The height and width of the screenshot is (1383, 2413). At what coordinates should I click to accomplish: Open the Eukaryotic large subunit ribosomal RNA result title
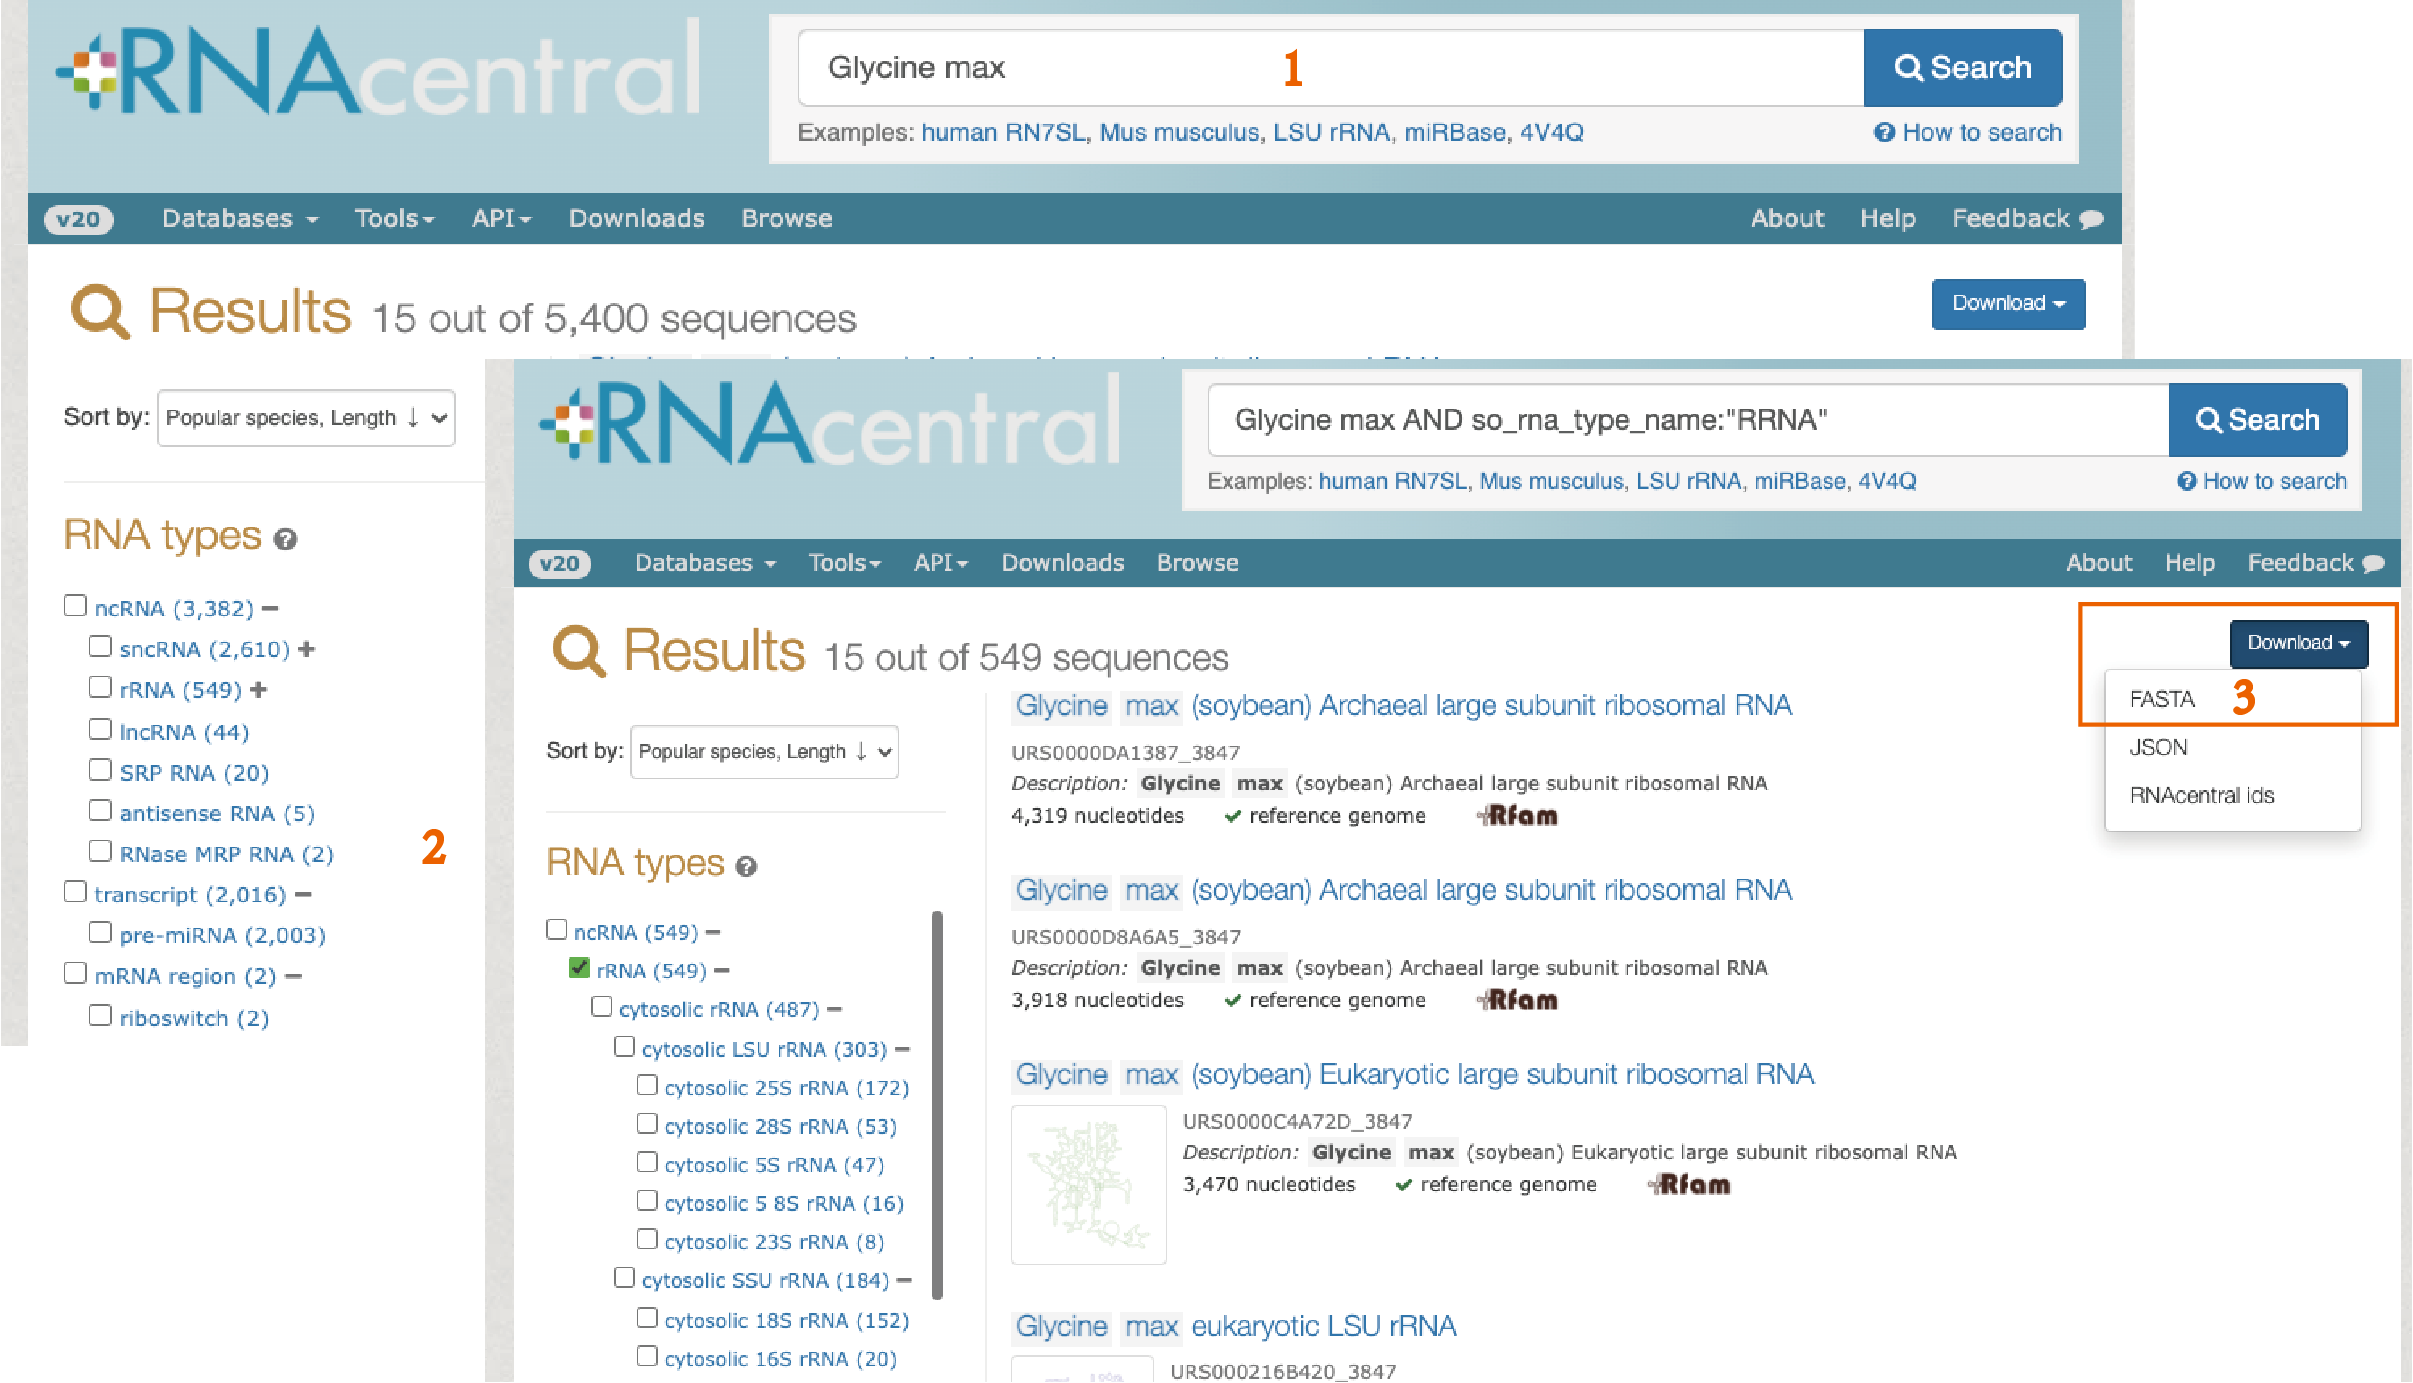1413,1075
